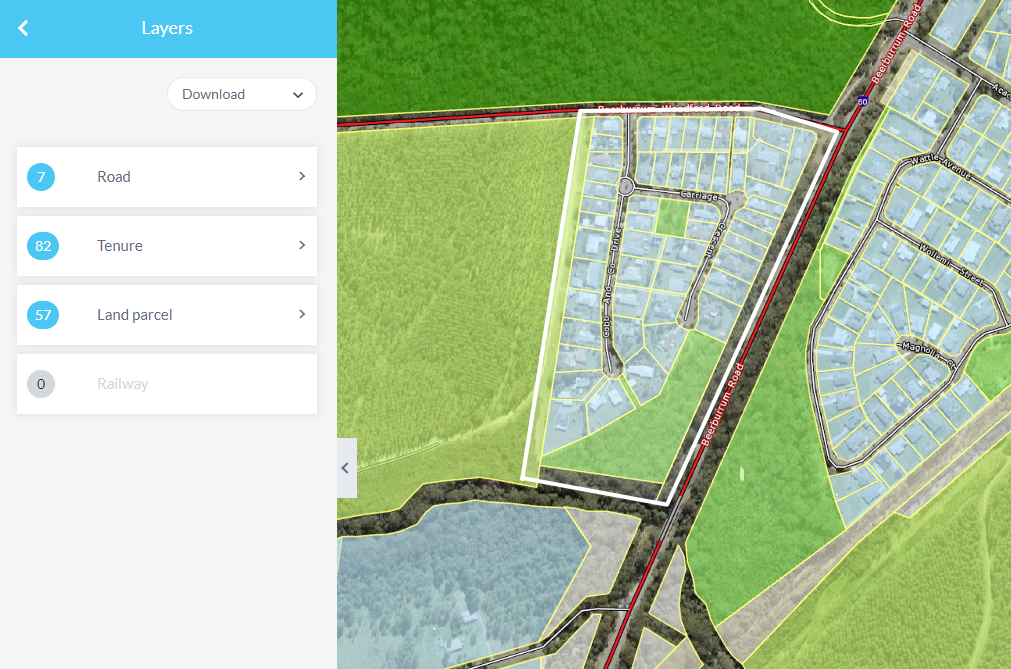Click the Wattle Avenue street label
This screenshot has width=1011, height=669.
[940, 167]
